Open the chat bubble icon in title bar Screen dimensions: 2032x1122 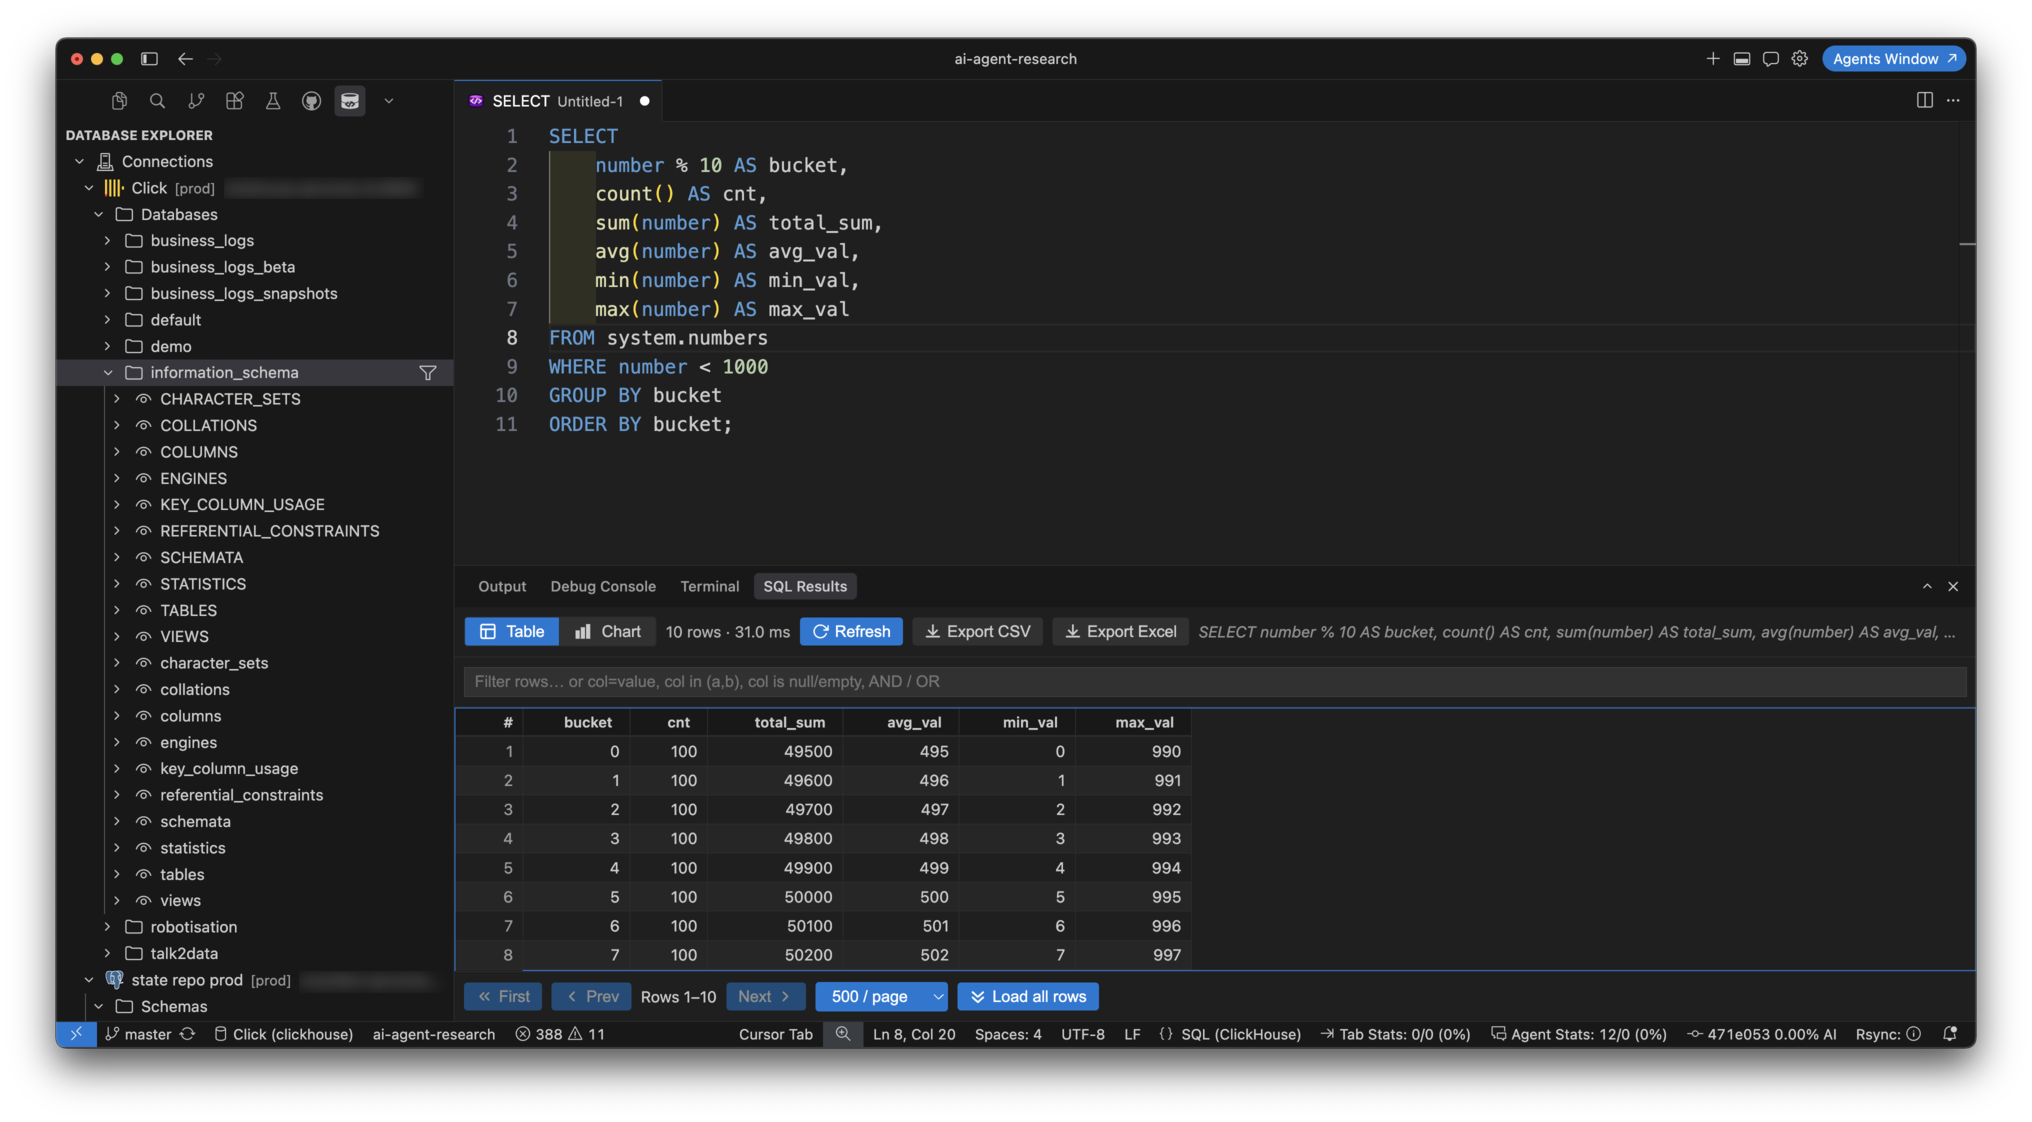pos(1771,59)
